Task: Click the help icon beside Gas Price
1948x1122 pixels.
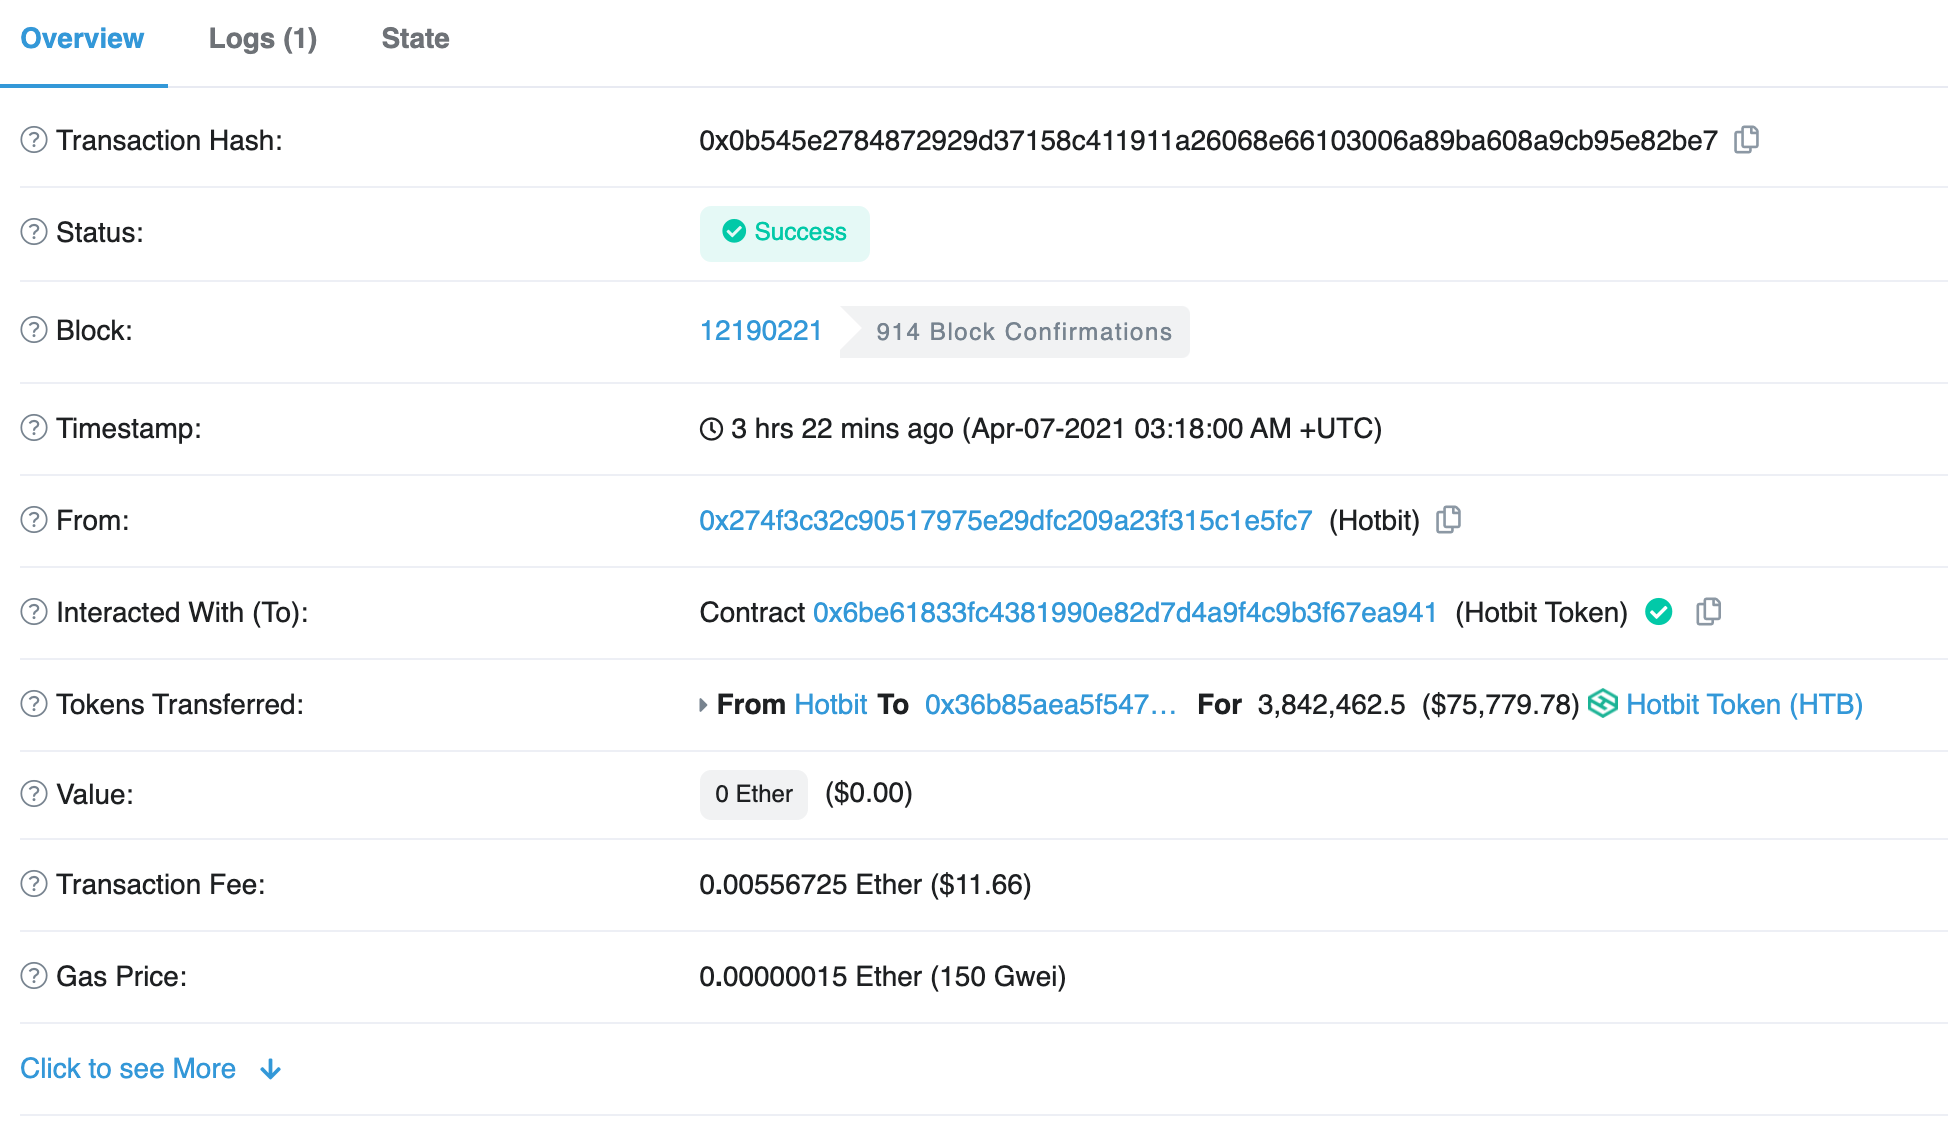Action: coord(34,976)
